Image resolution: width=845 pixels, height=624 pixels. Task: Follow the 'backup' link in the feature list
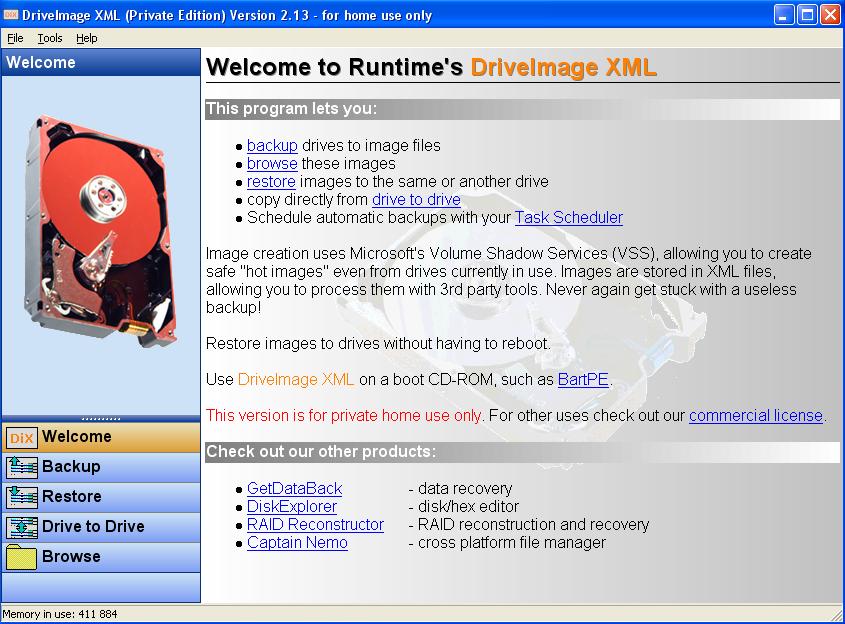272,146
